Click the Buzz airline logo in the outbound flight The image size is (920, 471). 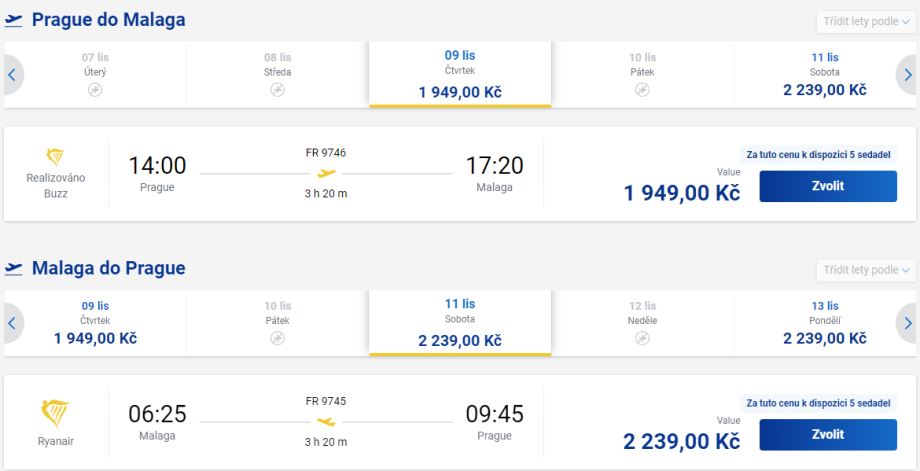[x=56, y=157]
